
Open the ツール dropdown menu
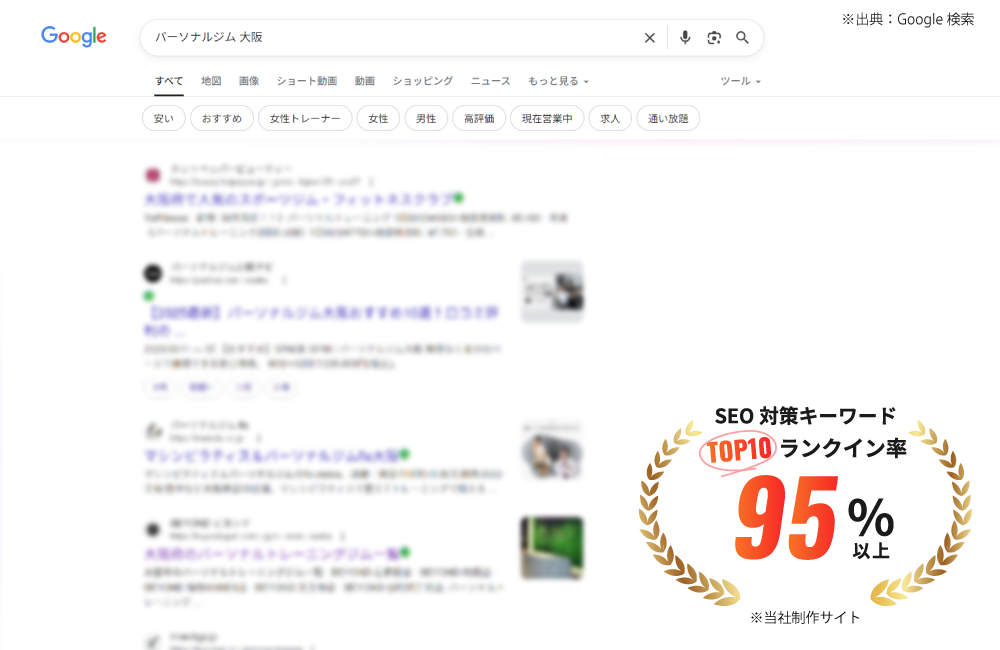tap(740, 81)
